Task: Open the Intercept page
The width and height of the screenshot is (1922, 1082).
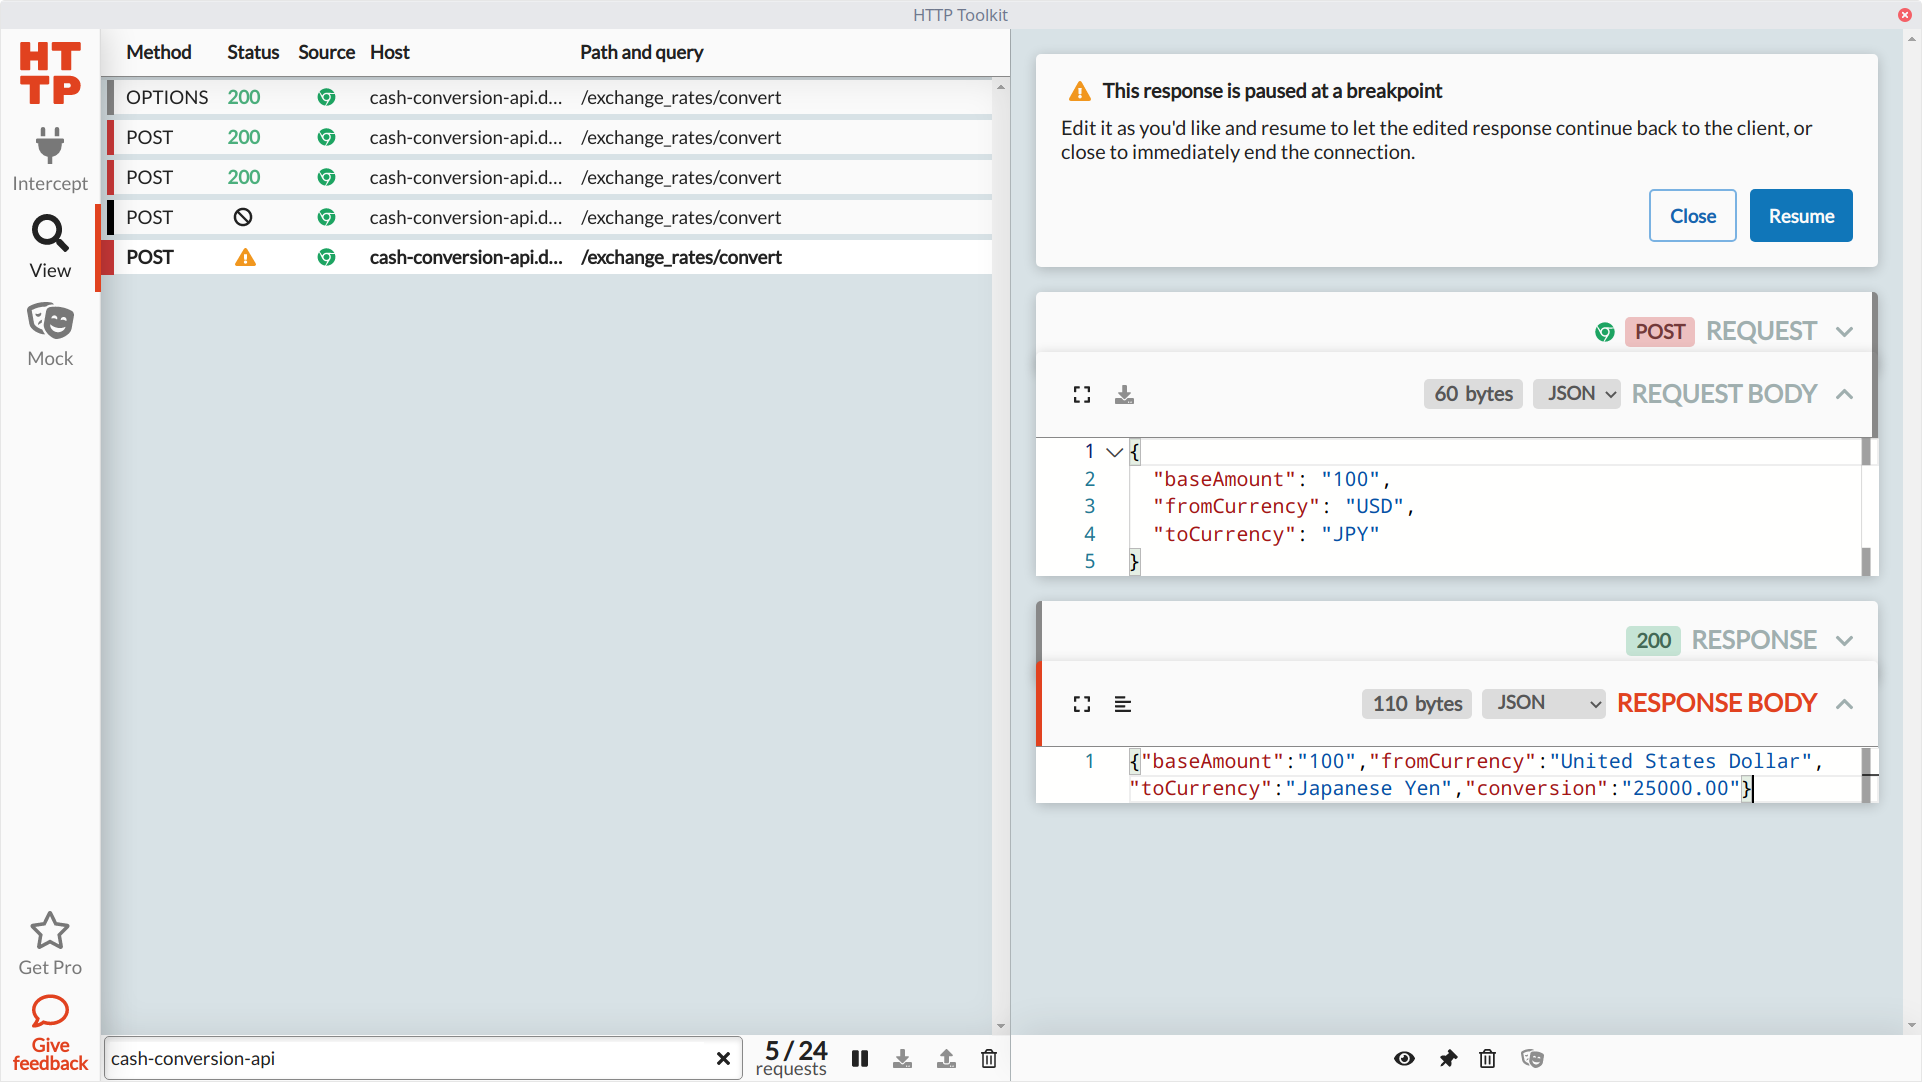Action: pos(50,160)
